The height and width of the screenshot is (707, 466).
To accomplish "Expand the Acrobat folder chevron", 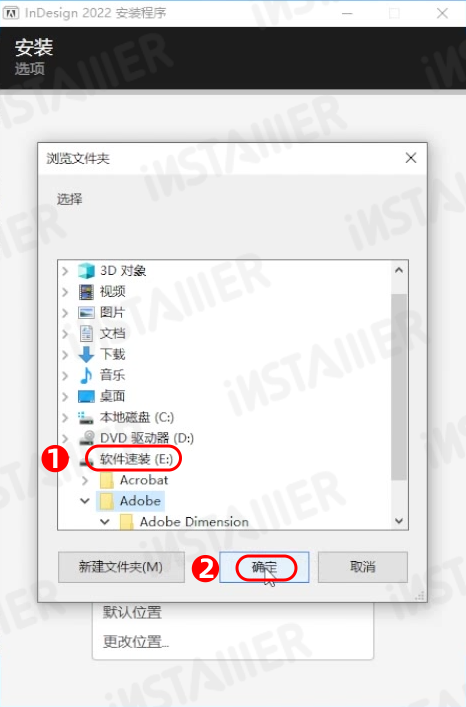I will [x=85, y=480].
